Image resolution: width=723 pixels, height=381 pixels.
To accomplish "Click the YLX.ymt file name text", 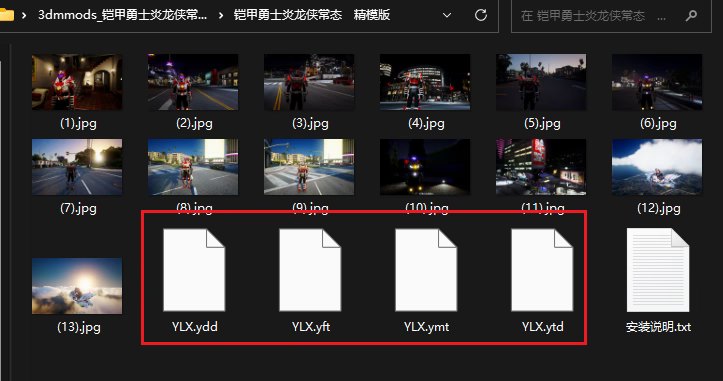I will [427, 327].
